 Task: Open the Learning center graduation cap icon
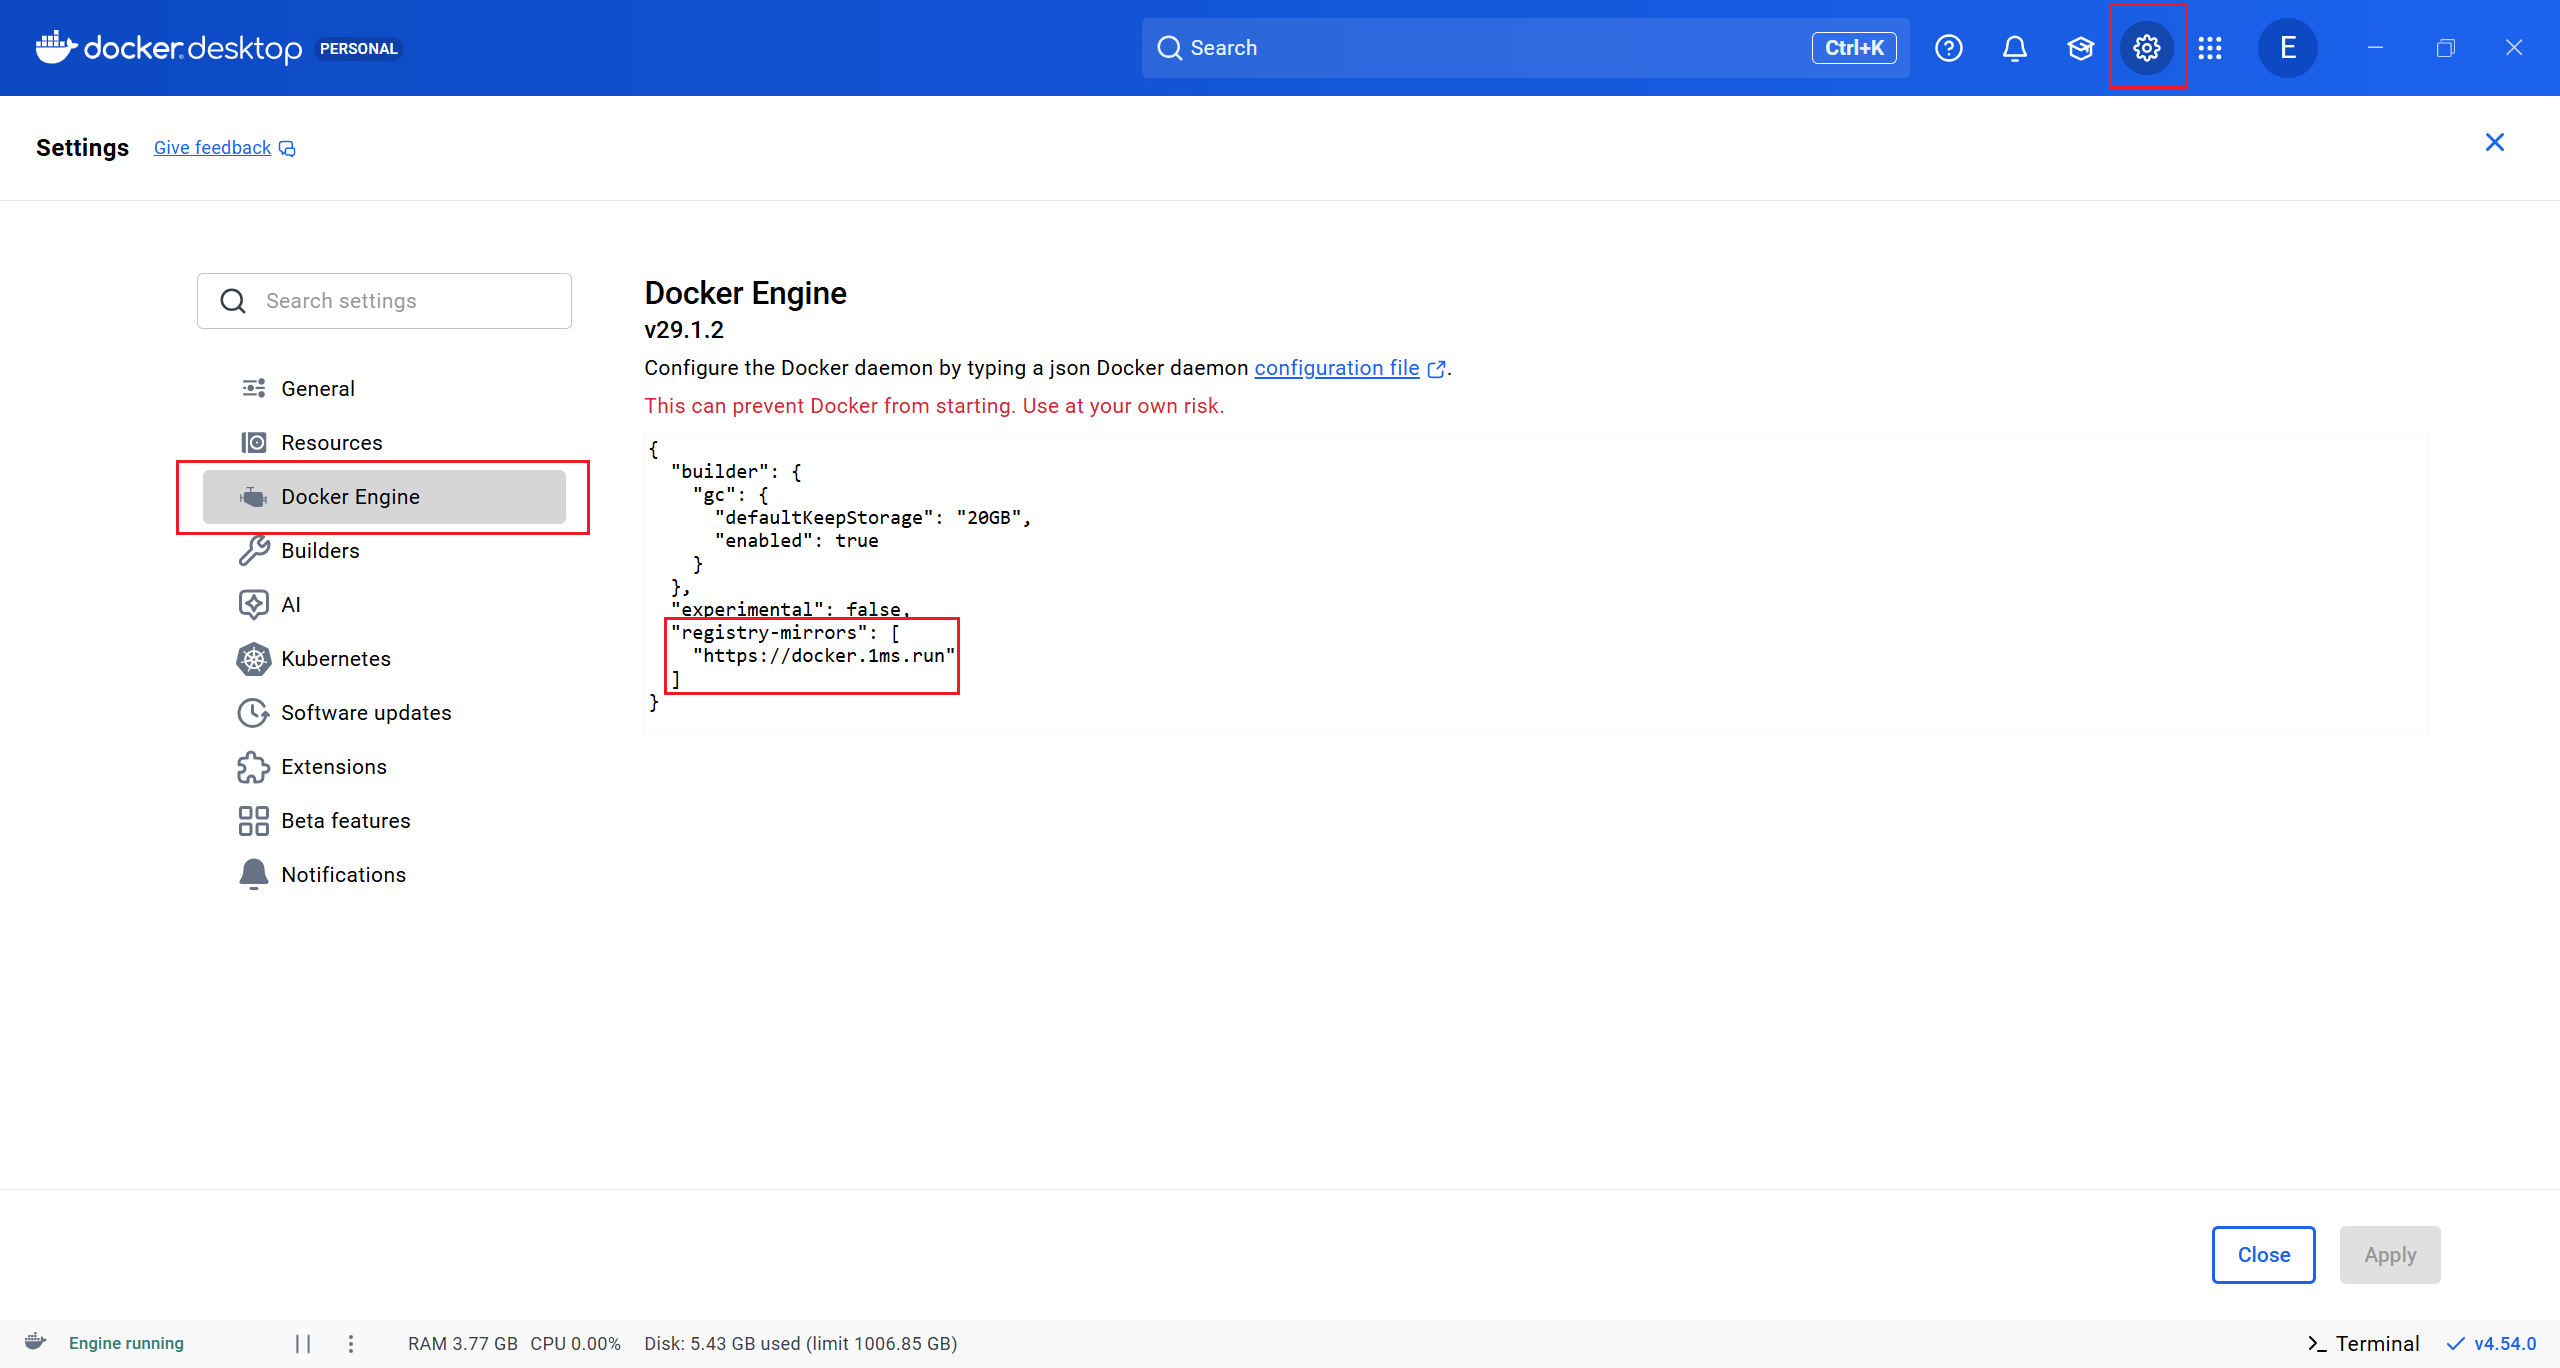(x=2080, y=48)
